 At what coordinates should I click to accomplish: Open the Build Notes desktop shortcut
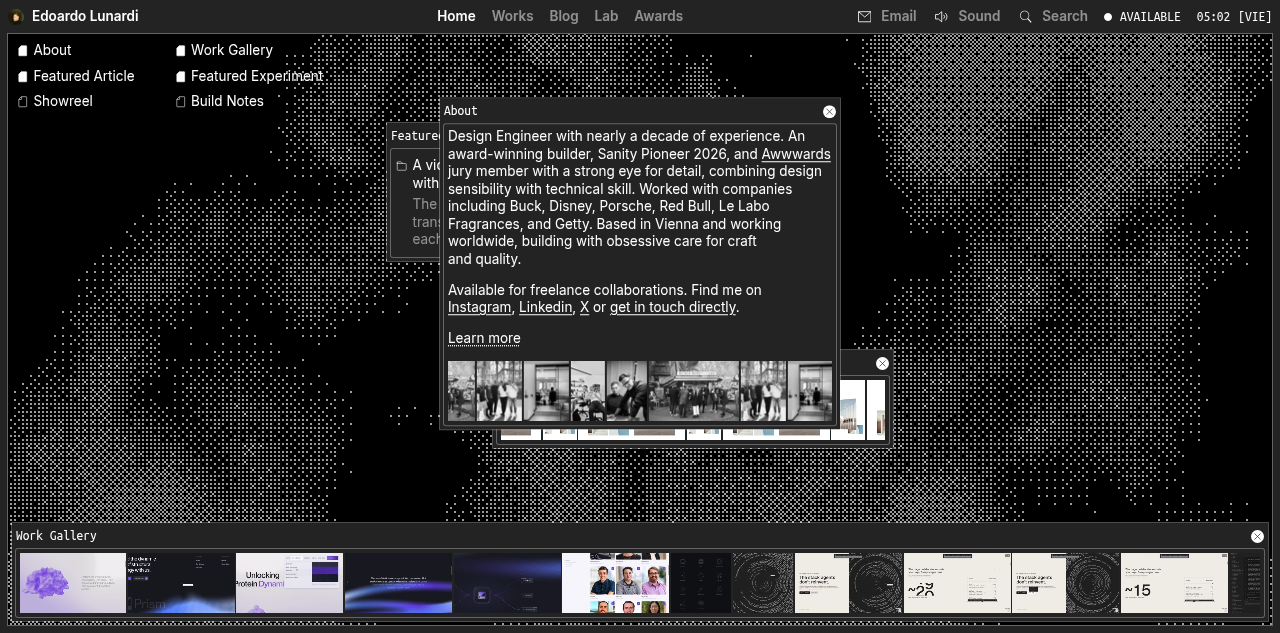[x=219, y=101]
